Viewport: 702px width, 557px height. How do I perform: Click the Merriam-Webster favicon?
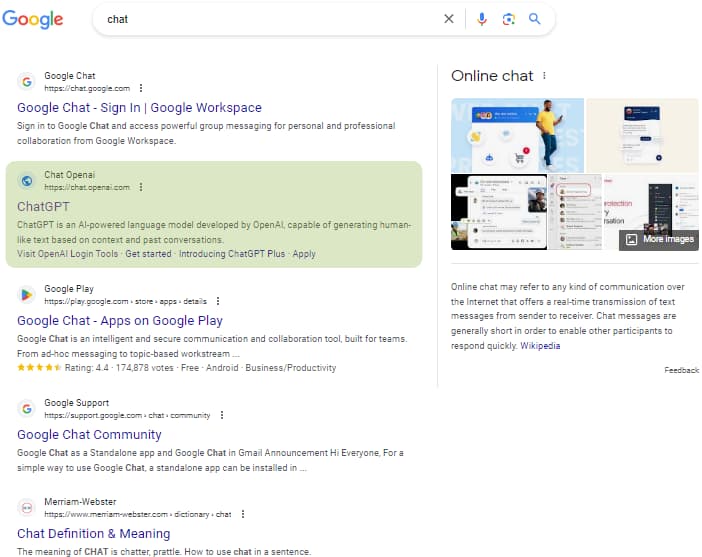27,508
